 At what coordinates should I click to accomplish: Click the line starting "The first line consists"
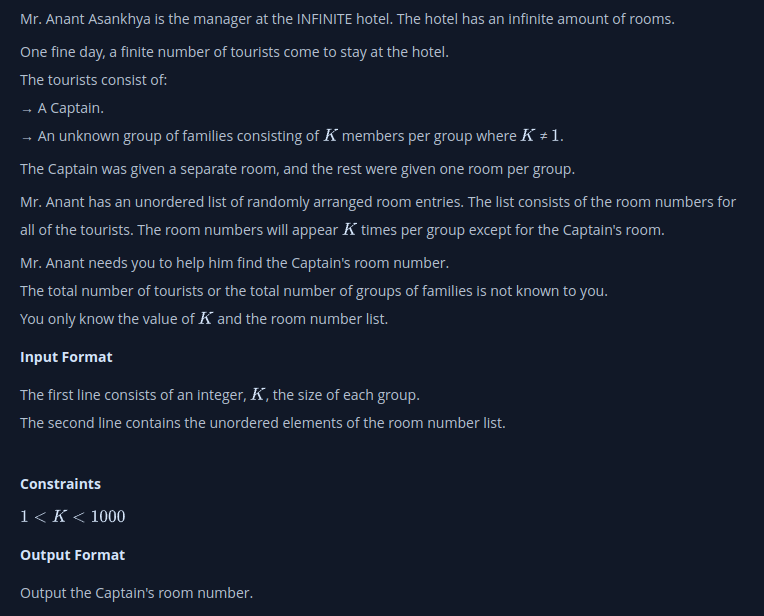pyautogui.click(x=219, y=395)
